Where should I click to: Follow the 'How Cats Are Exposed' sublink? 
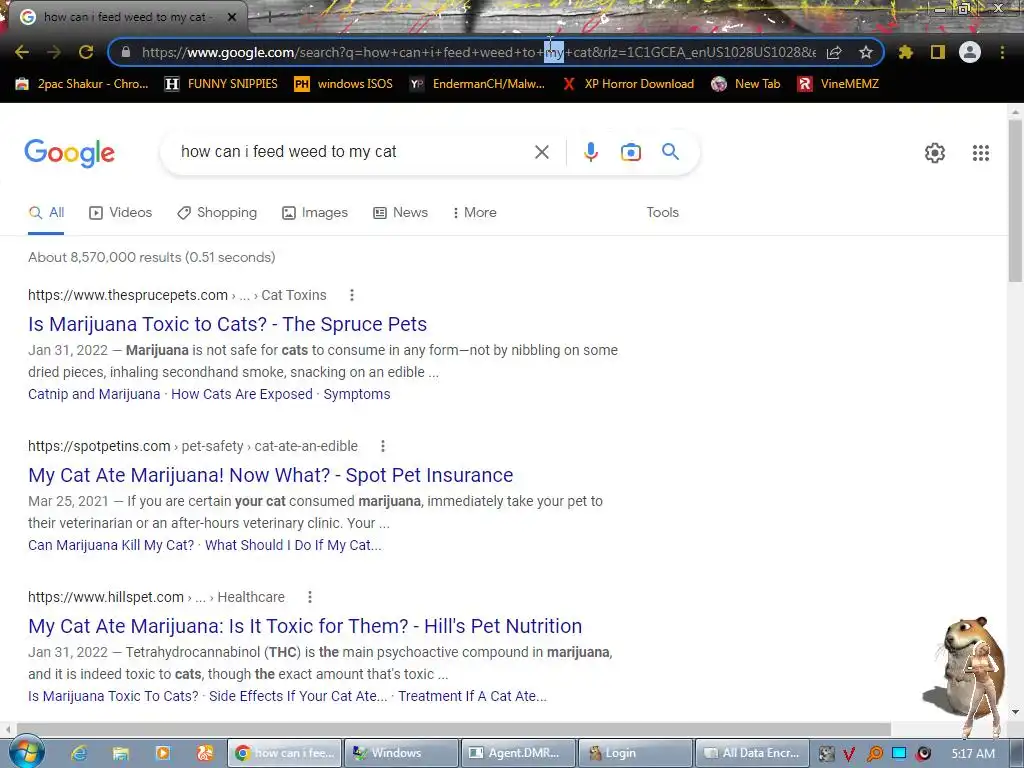(x=242, y=394)
